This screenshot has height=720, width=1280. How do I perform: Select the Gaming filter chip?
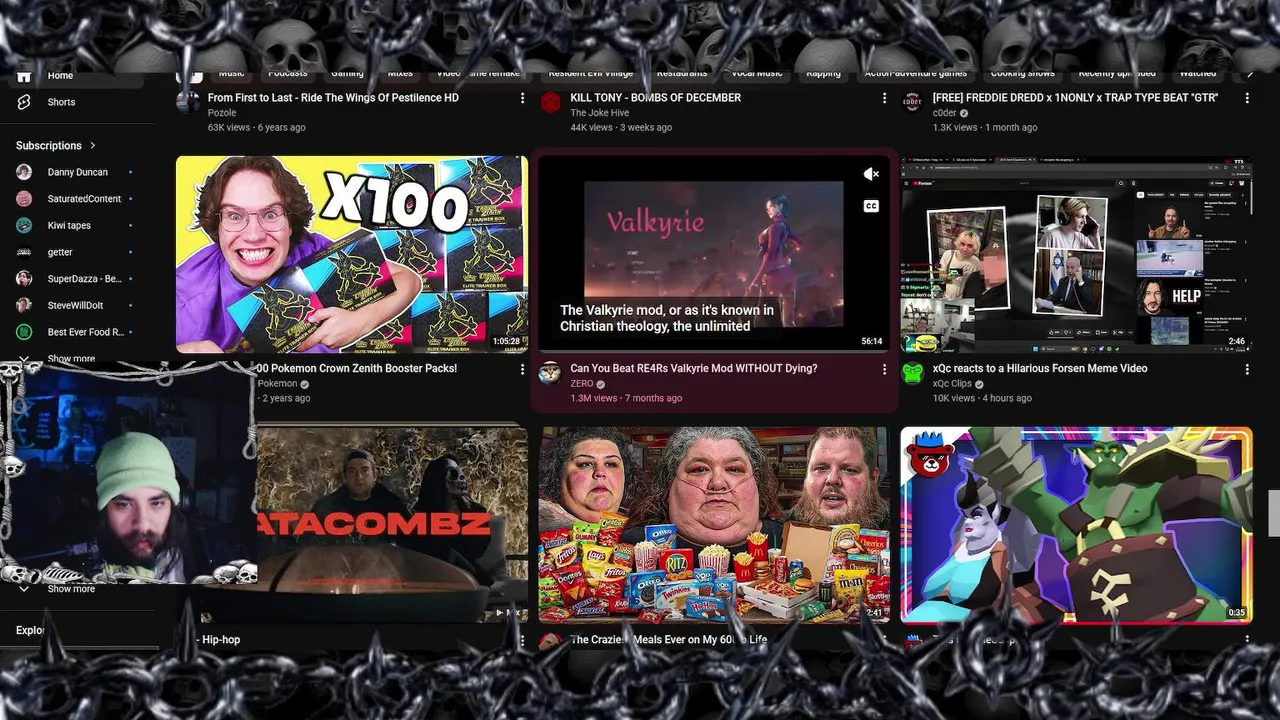(347, 73)
